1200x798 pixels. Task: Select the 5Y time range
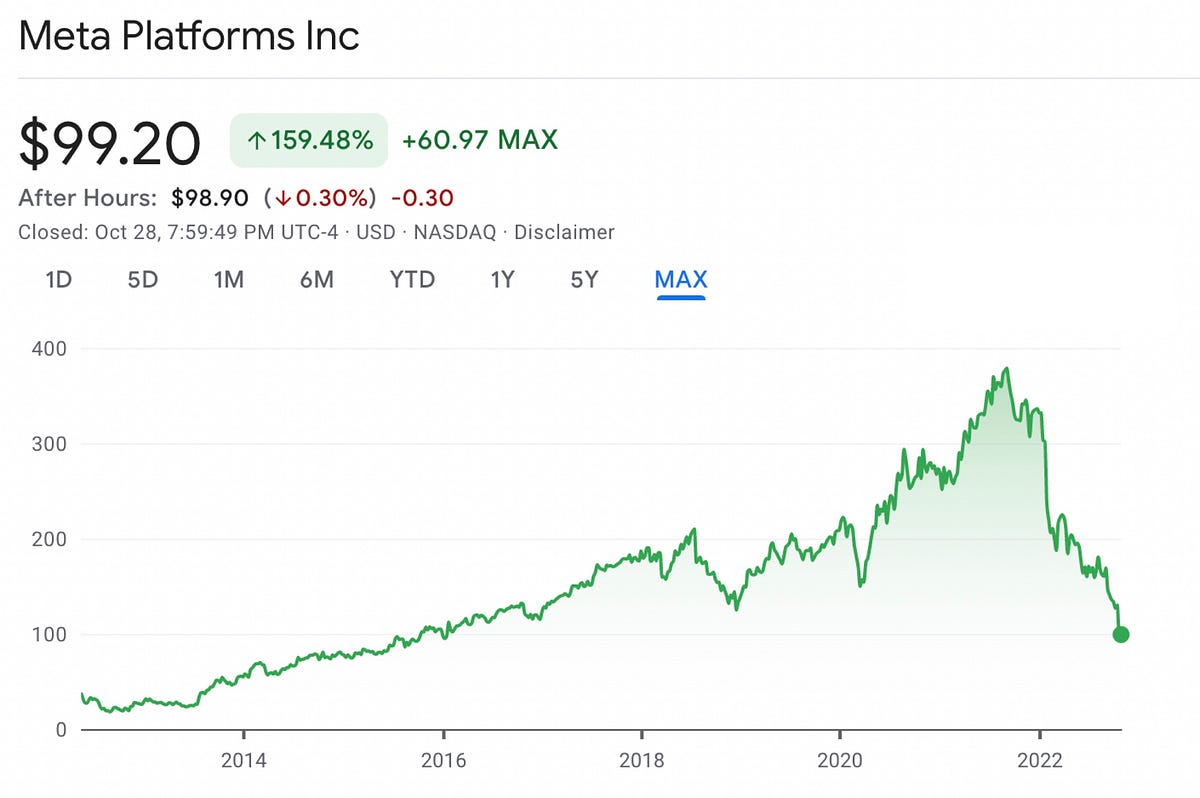585,280
